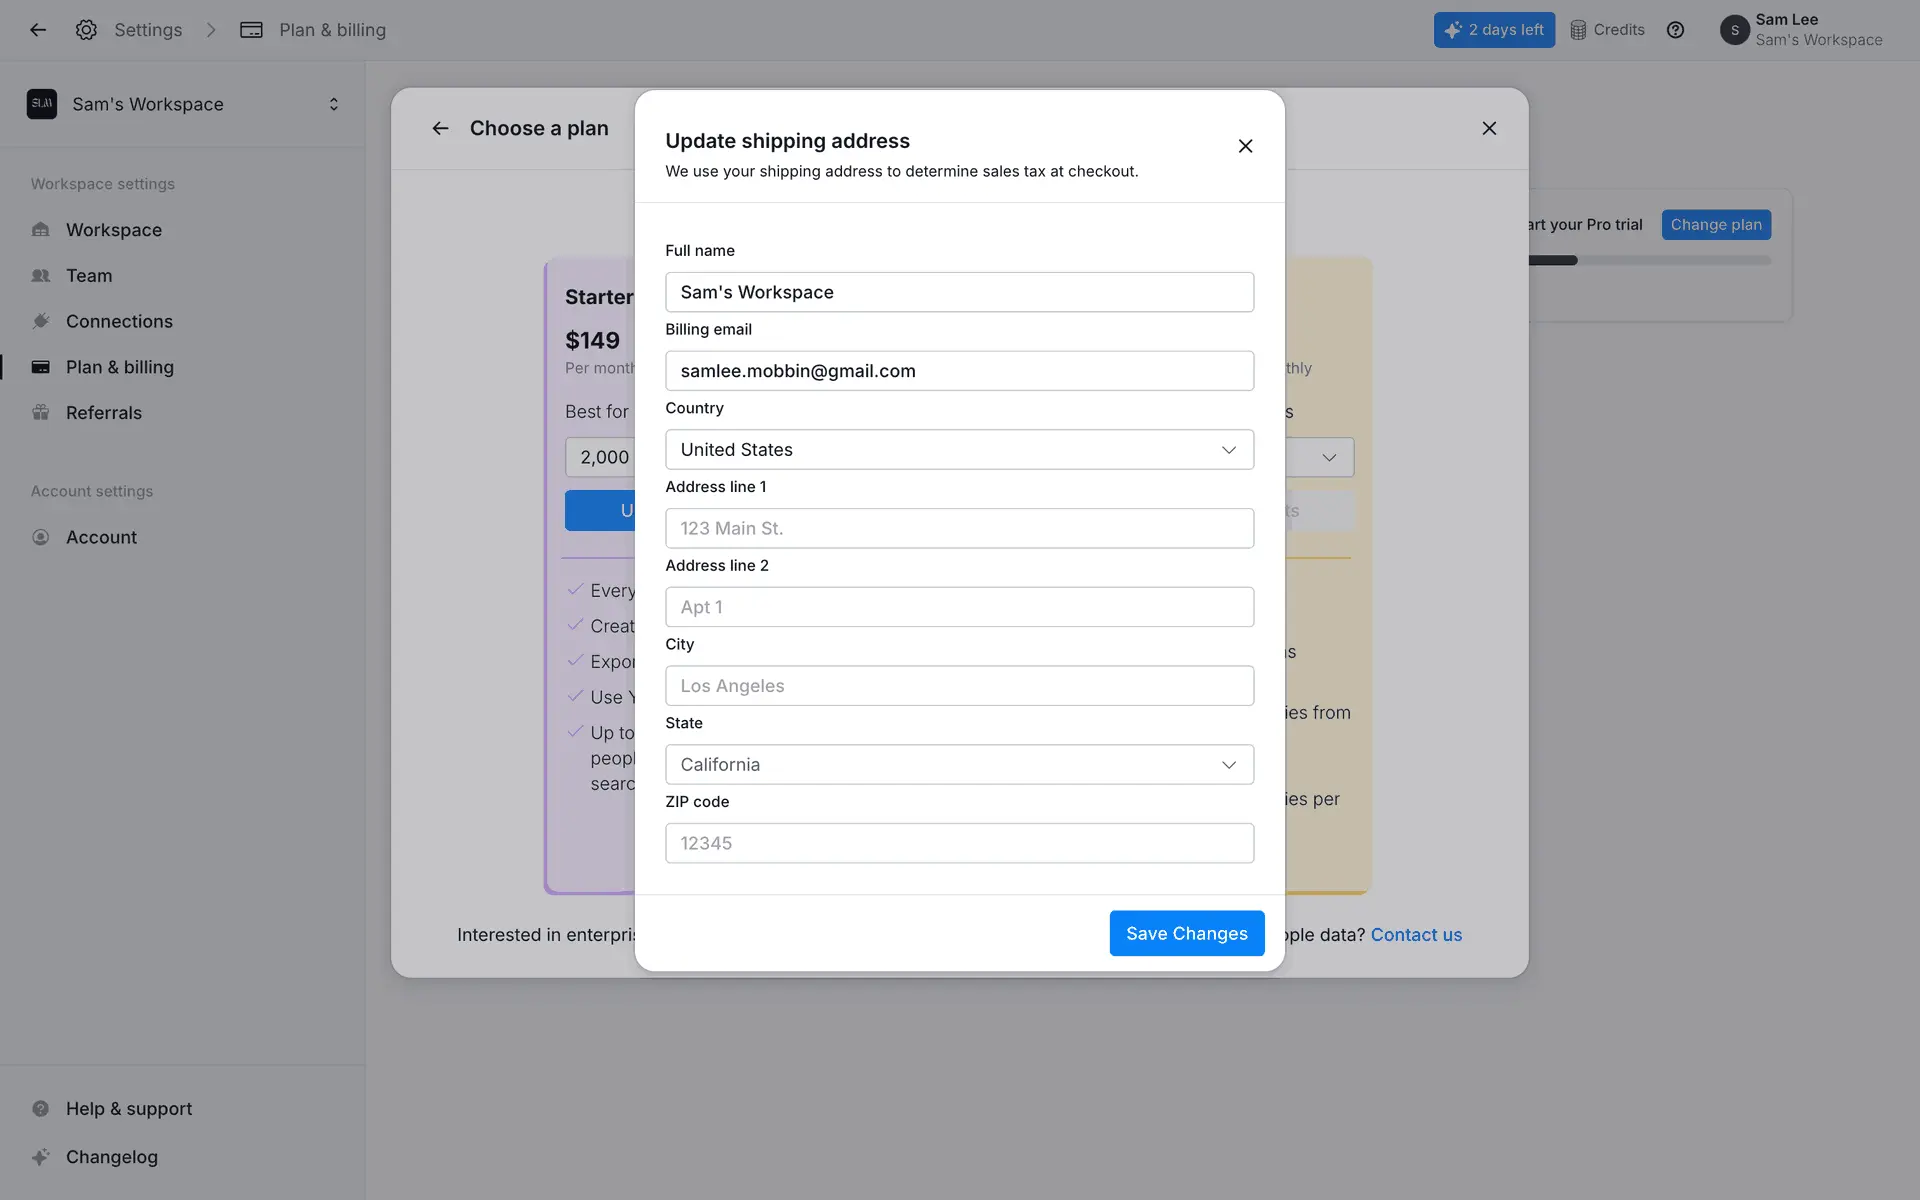Open the Connections settings page
This screenshot has width=1920, height=1200.
coord(119,322)
